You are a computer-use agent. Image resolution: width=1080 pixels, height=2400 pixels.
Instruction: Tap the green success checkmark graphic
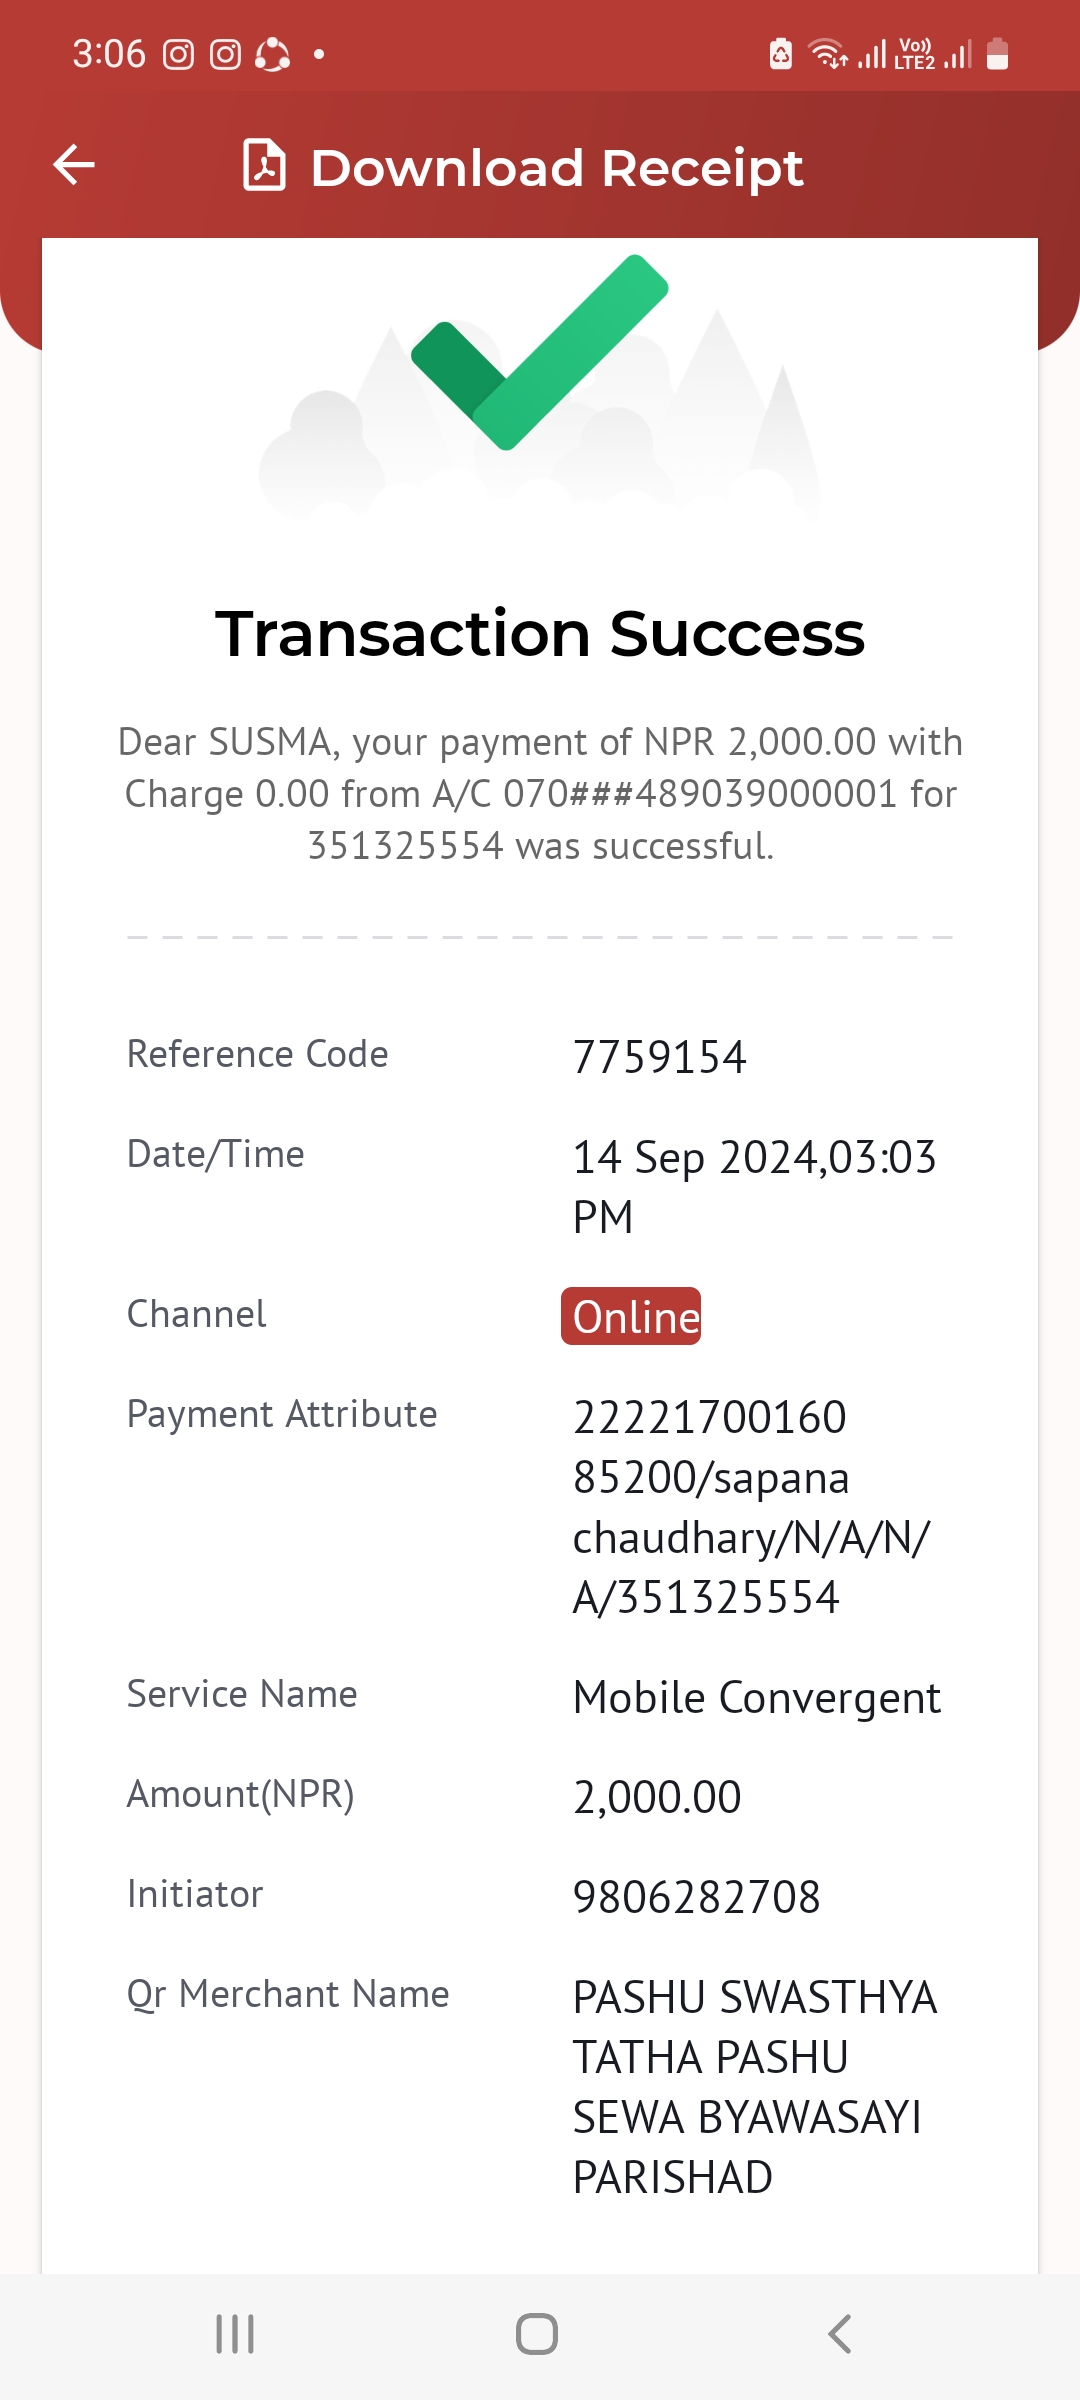coord(540,352)
